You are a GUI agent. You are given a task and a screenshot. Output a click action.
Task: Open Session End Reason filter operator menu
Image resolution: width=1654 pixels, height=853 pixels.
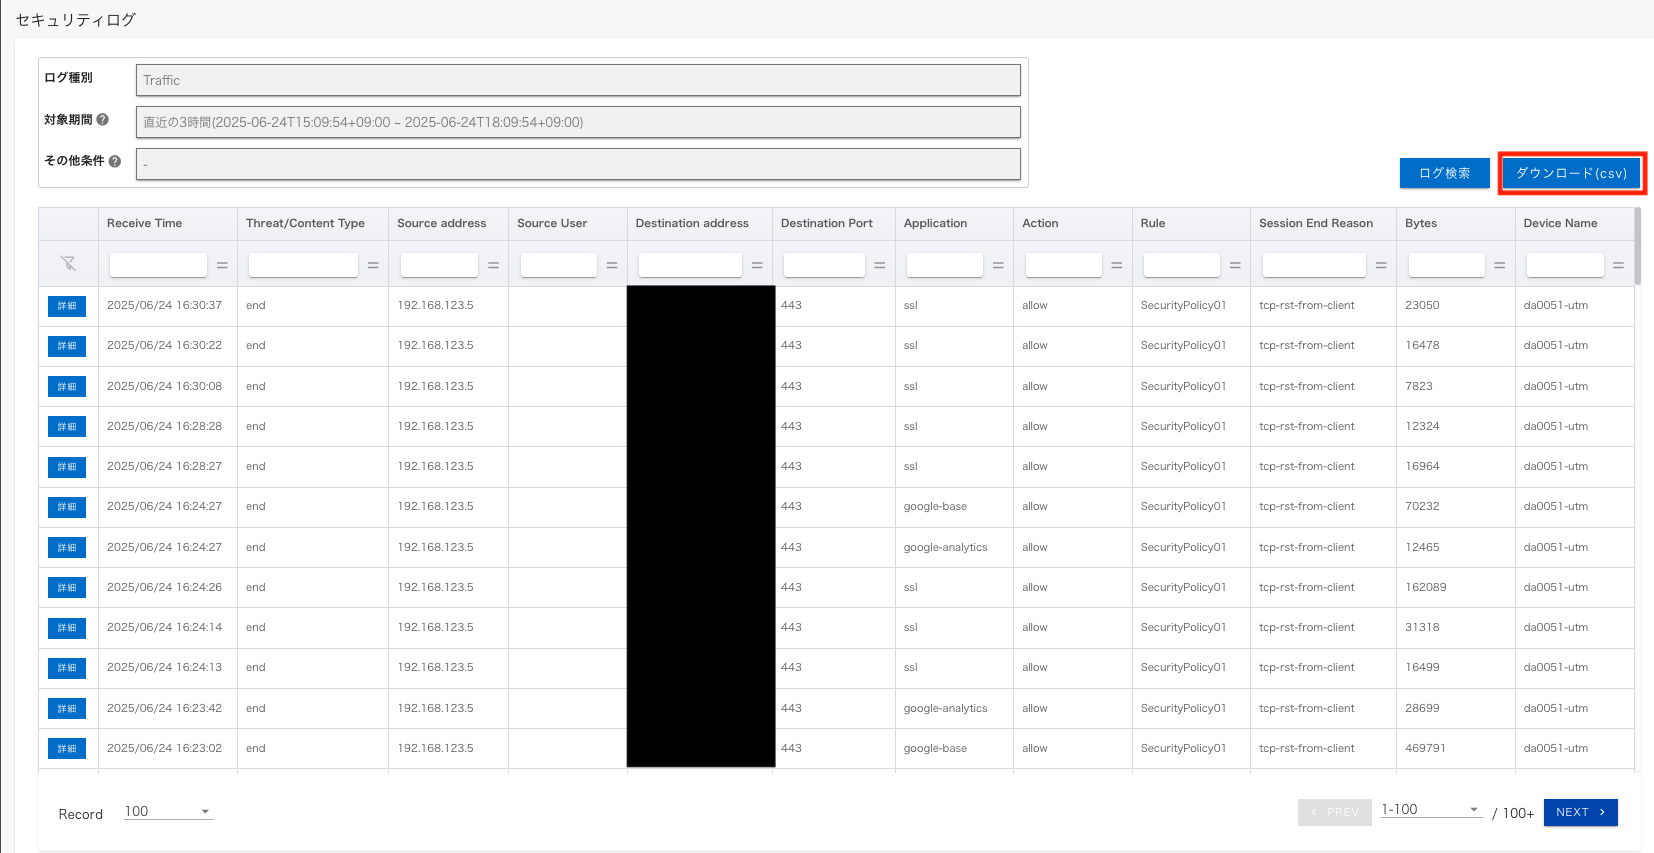click(x=1381, y=265)
